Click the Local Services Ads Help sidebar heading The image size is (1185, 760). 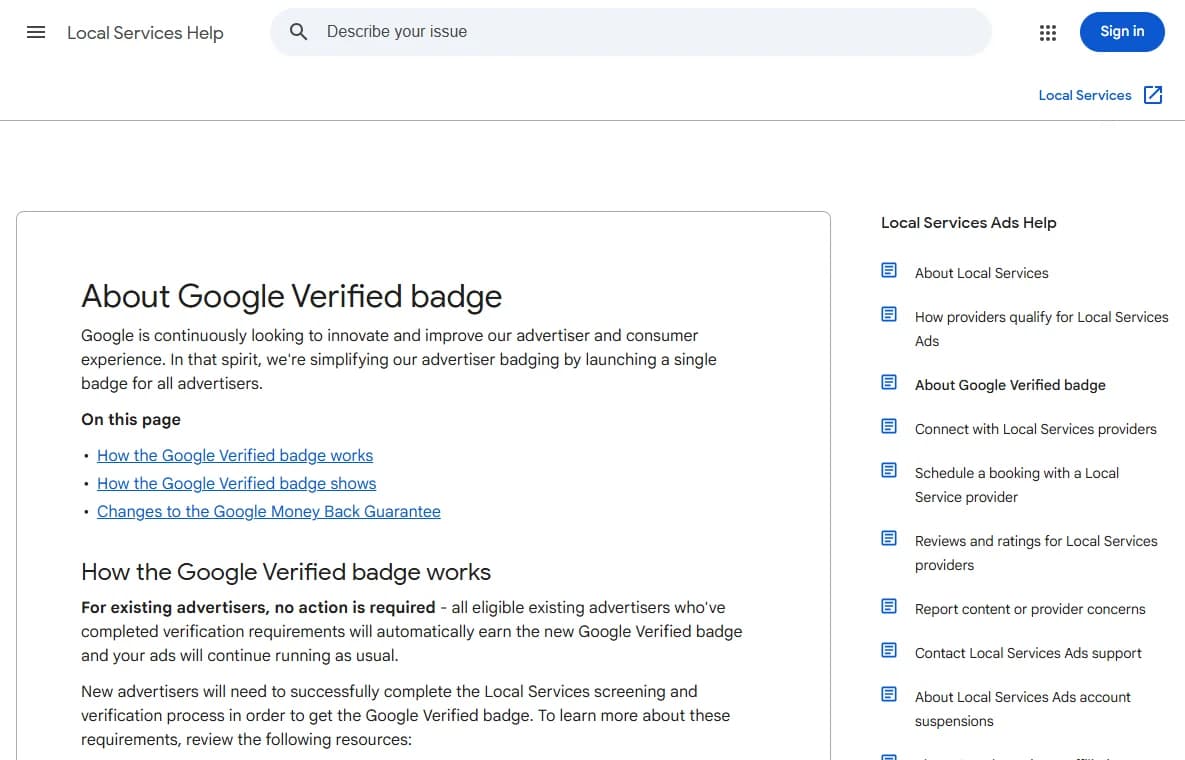(968, 223)
